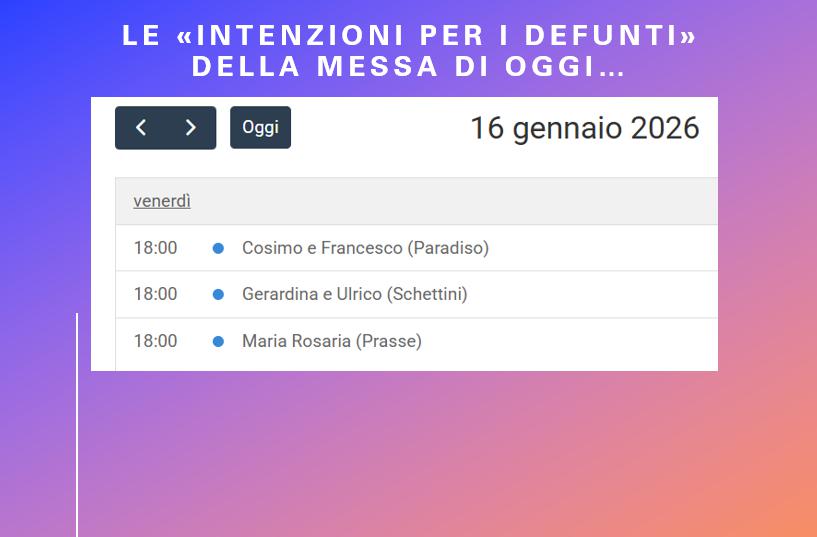This screenshot has width=817, height=537.
Task: Click the gray day header bar right of venerdì
Action: [450, 201]
